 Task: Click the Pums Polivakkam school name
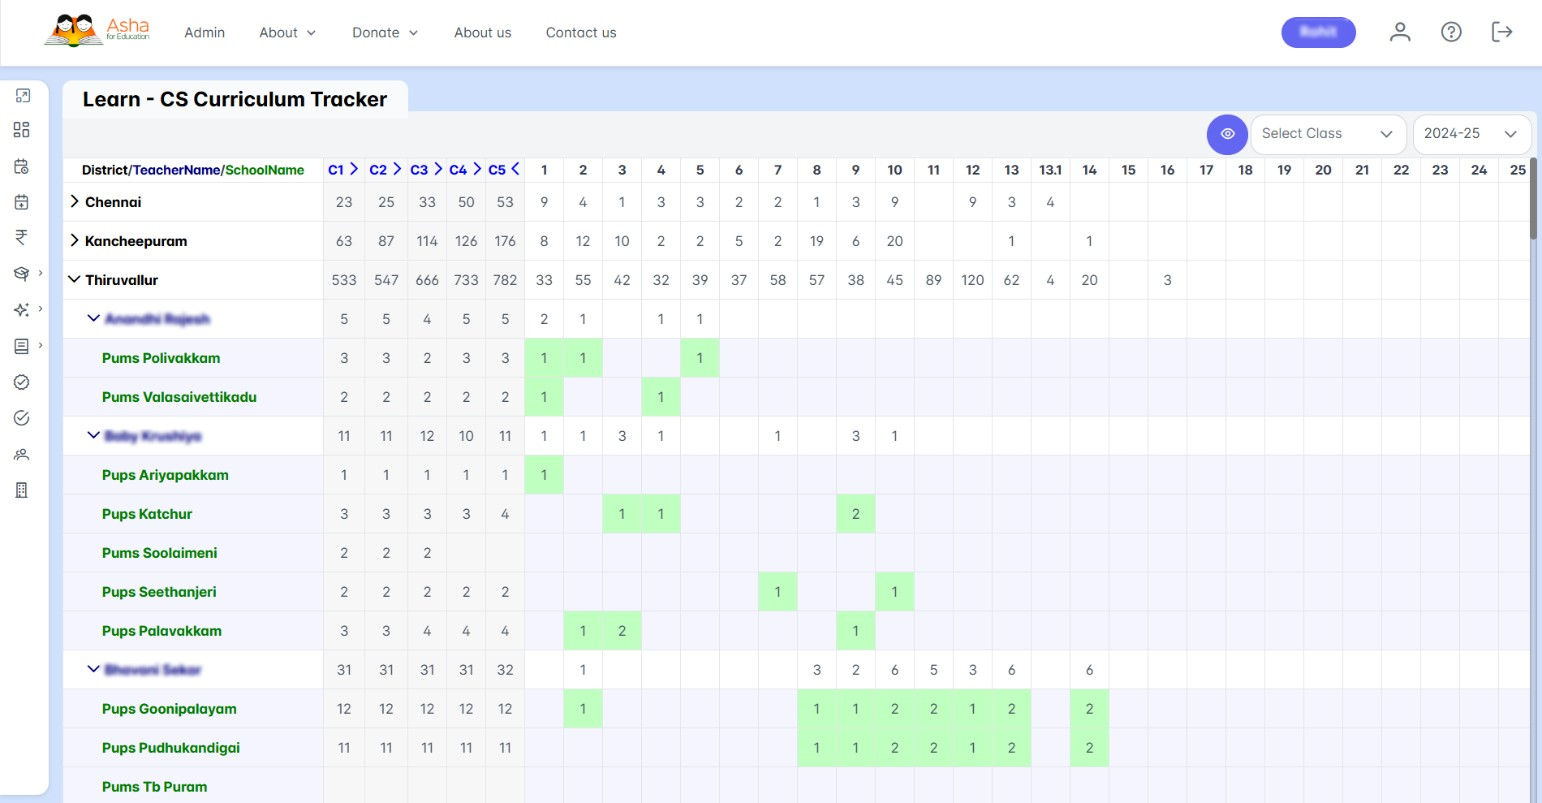161,358
